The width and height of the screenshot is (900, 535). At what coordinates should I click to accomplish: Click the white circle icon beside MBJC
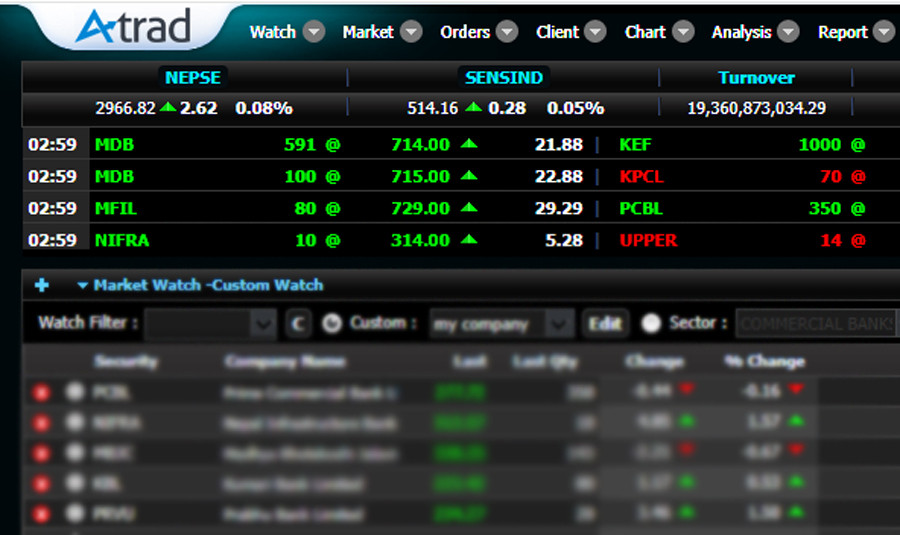coord(75,452)
